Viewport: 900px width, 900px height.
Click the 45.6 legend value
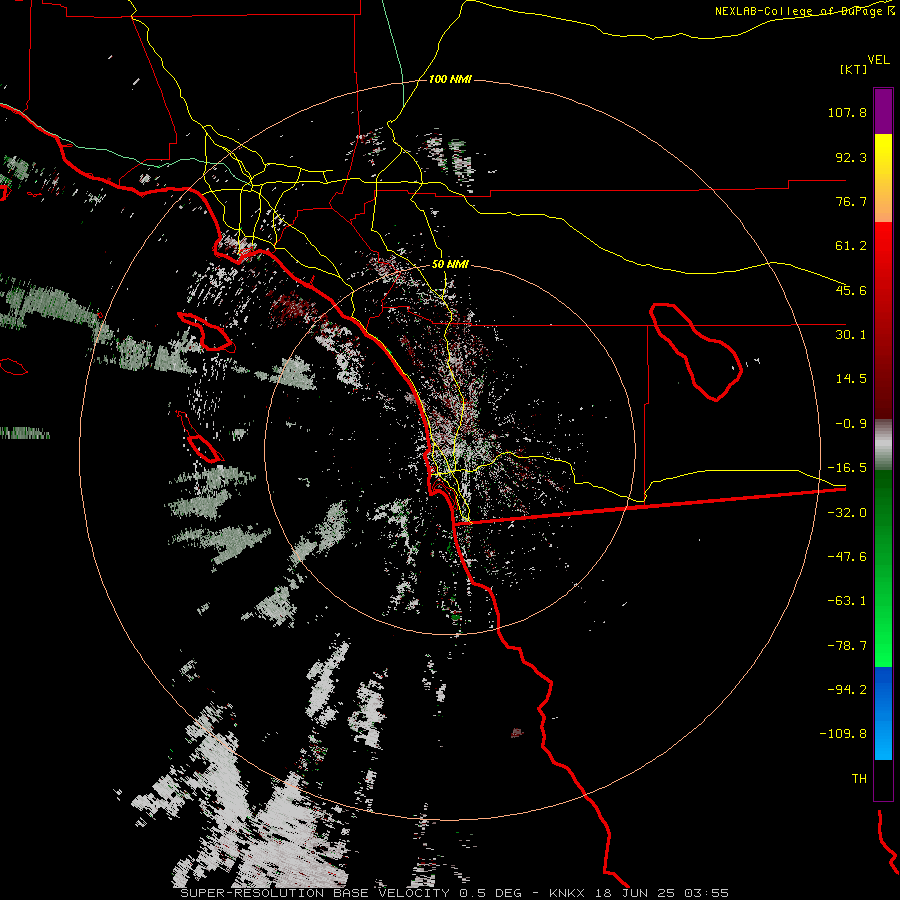click(x=851, y=290)
